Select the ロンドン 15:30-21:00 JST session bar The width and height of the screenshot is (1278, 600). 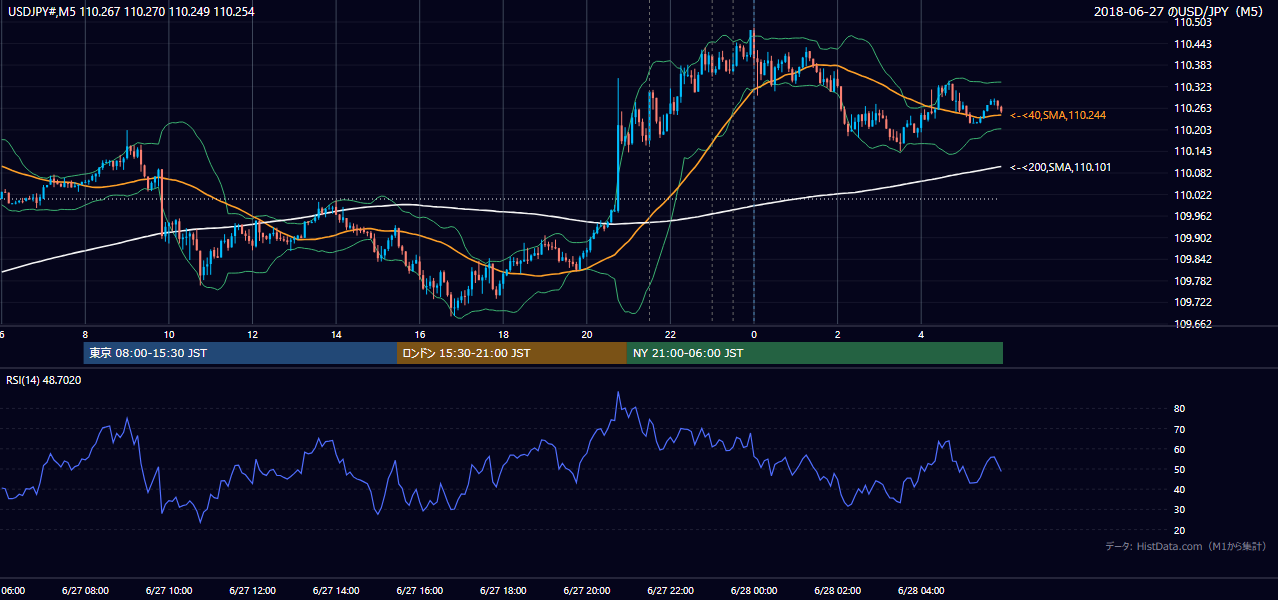(512, 353)
